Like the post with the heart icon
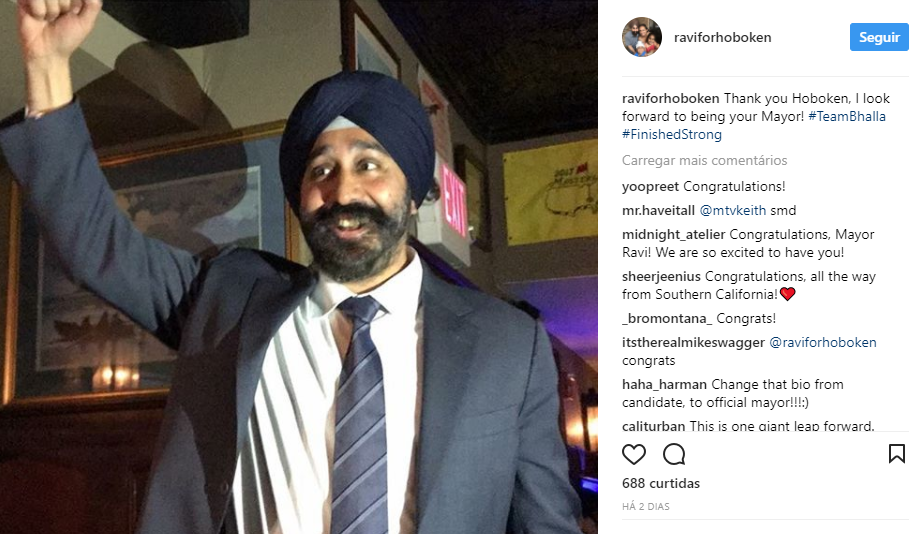Screen dimensions: 916x534 [634, 454]
